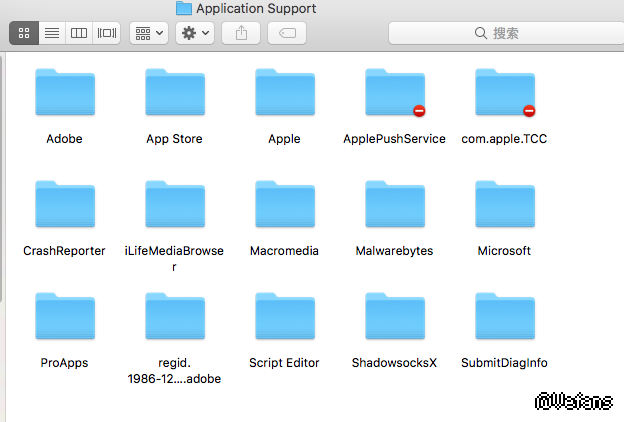Open the item arrangement dropdown
The width and height of the screenshot is (624, 422).
(148, 33)
